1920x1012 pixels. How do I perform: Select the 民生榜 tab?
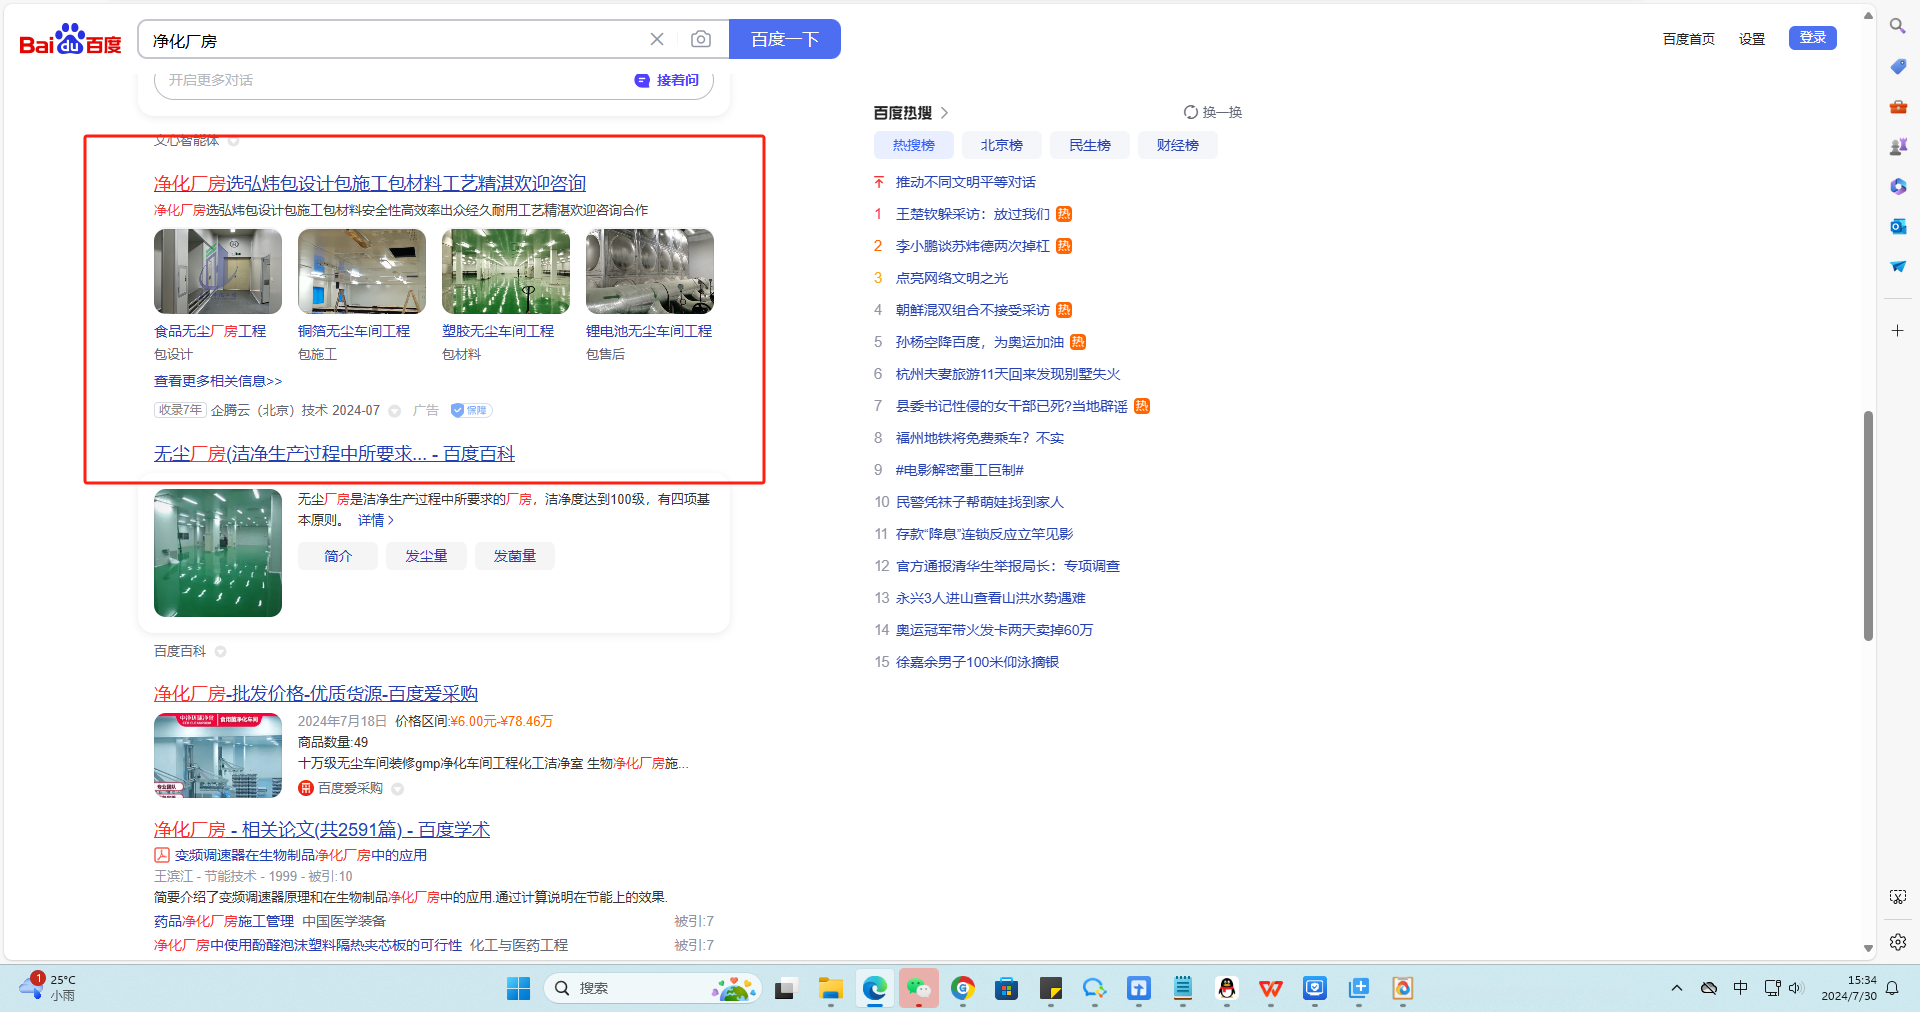[x=1089, y=145]
